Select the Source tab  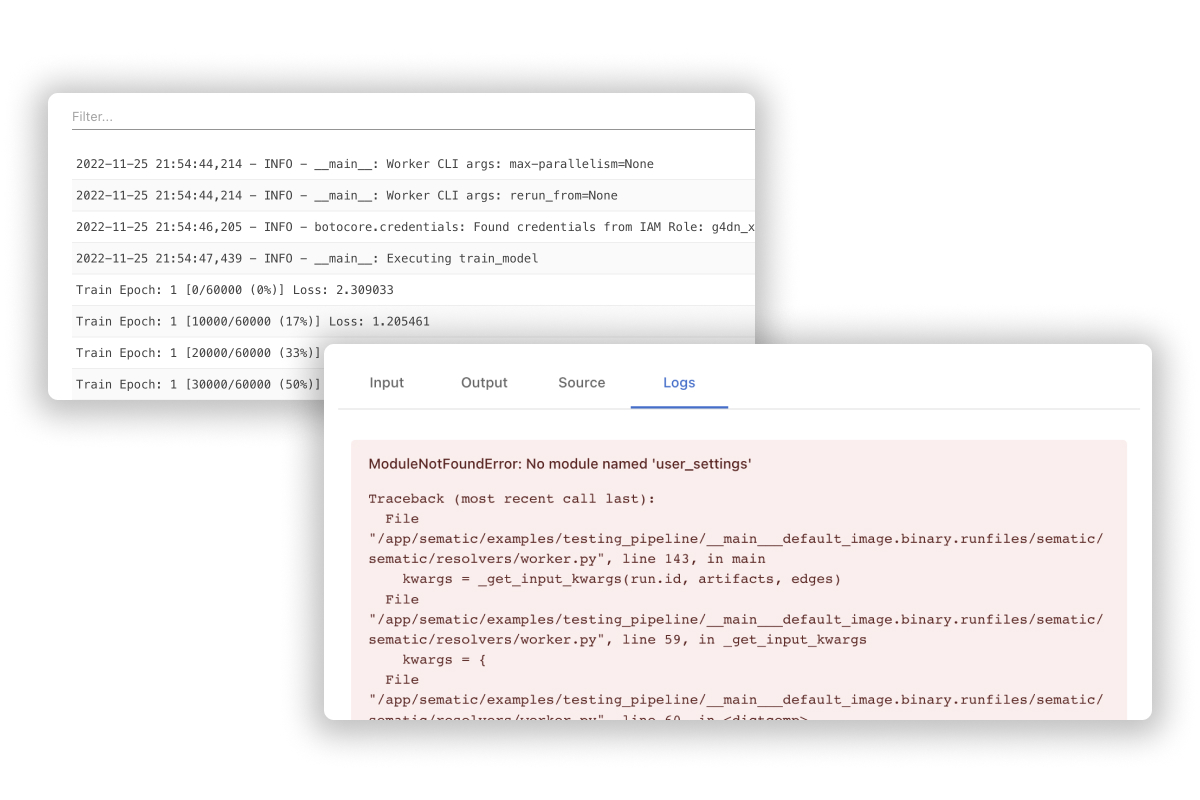[x=582, y=383]
